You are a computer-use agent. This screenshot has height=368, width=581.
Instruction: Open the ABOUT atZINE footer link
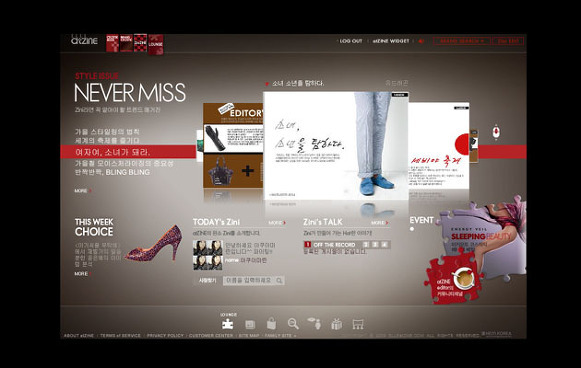pos(79,335)
